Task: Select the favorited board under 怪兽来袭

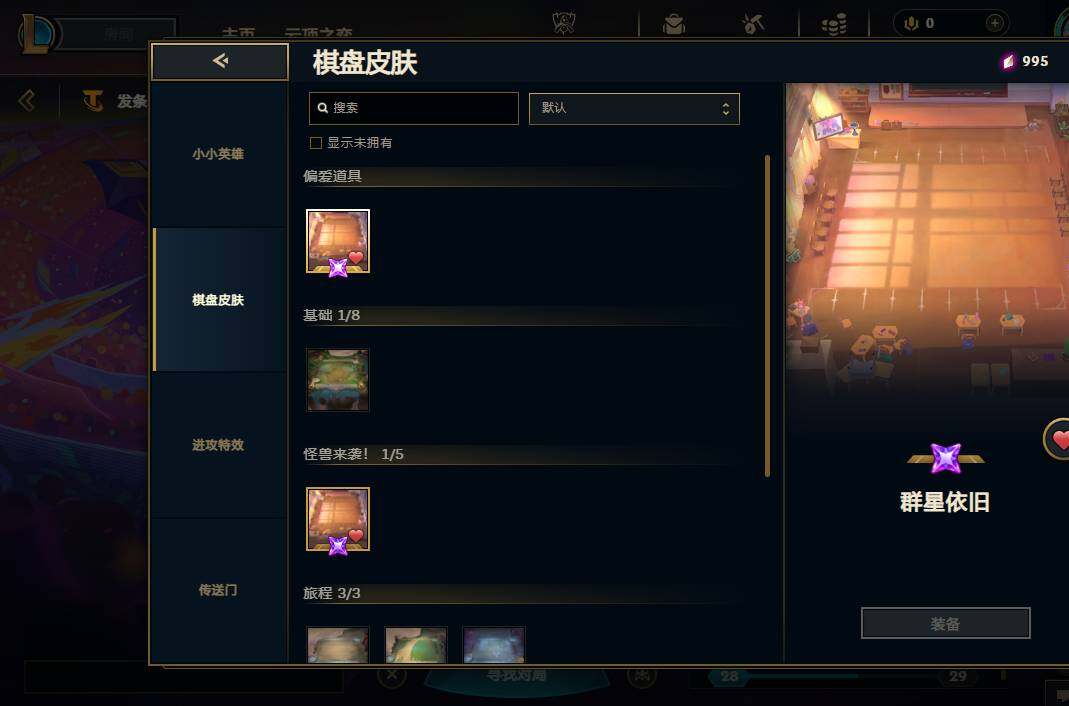Action: pos(337,519)
